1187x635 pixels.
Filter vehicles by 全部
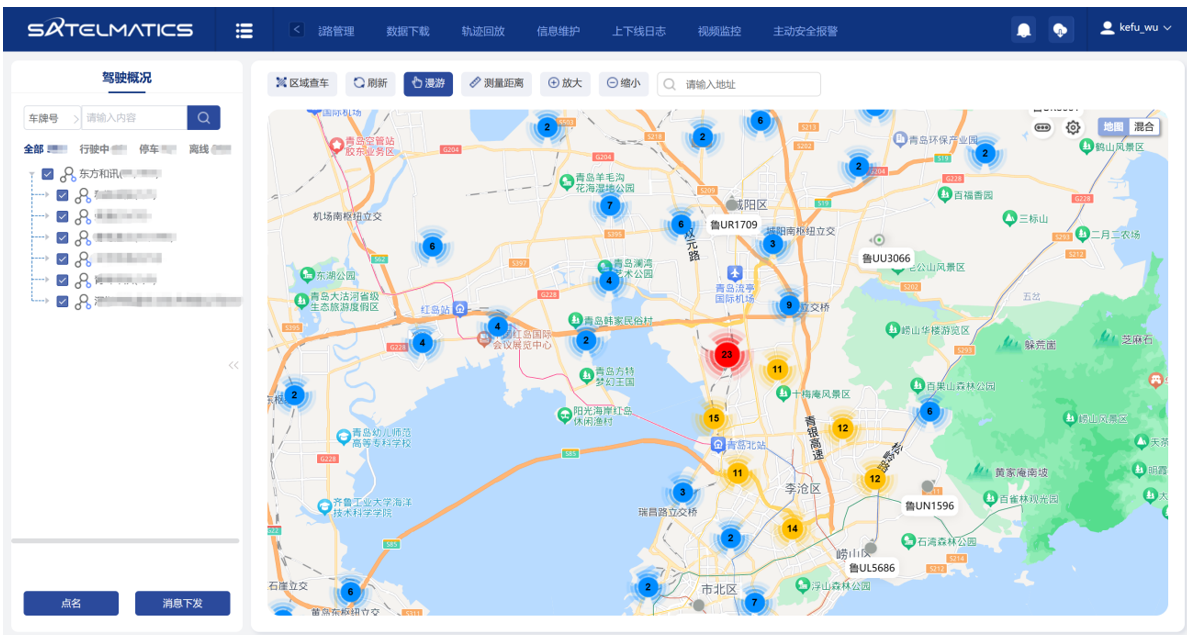[x=33, y=149]
